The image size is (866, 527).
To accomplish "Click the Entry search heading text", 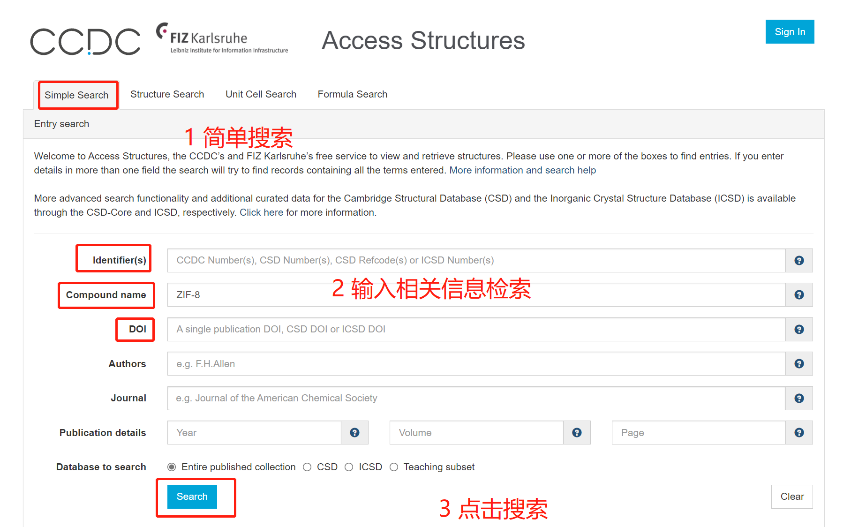I will pos(62,124).
